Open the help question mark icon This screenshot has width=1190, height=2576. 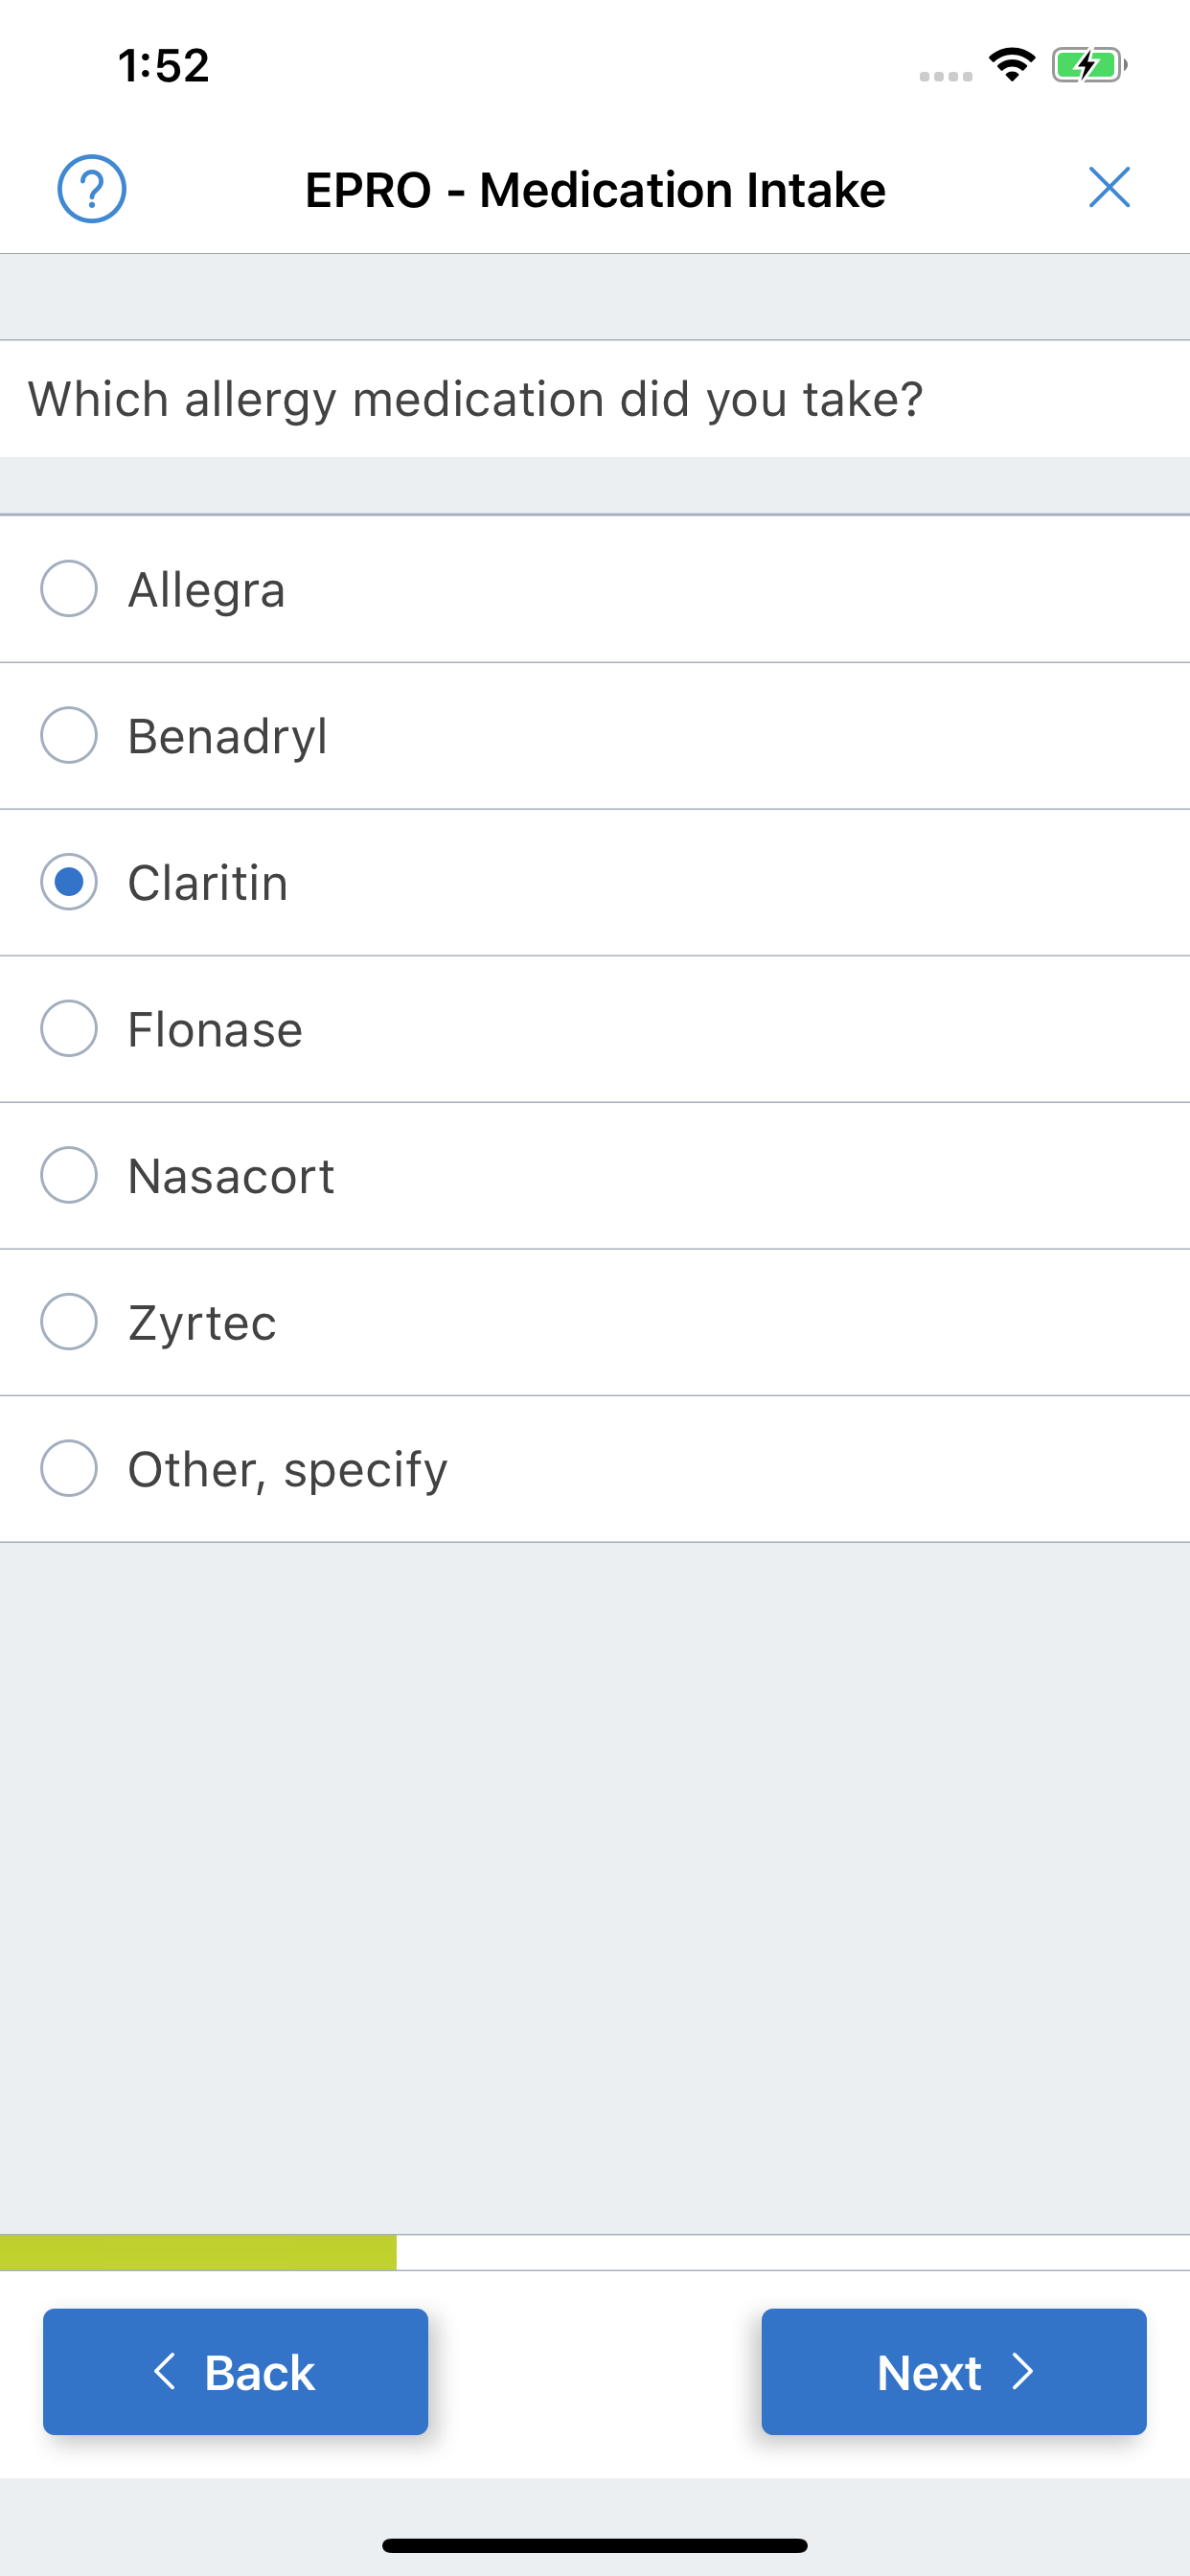tap(91, 189)
